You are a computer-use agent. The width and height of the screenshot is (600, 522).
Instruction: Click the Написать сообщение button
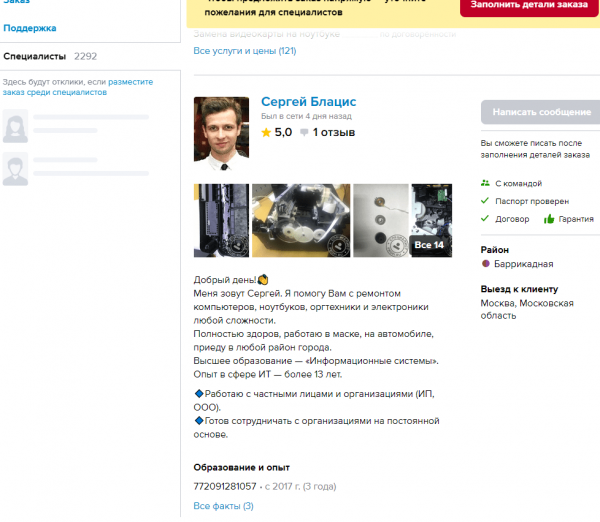(541, 112)
